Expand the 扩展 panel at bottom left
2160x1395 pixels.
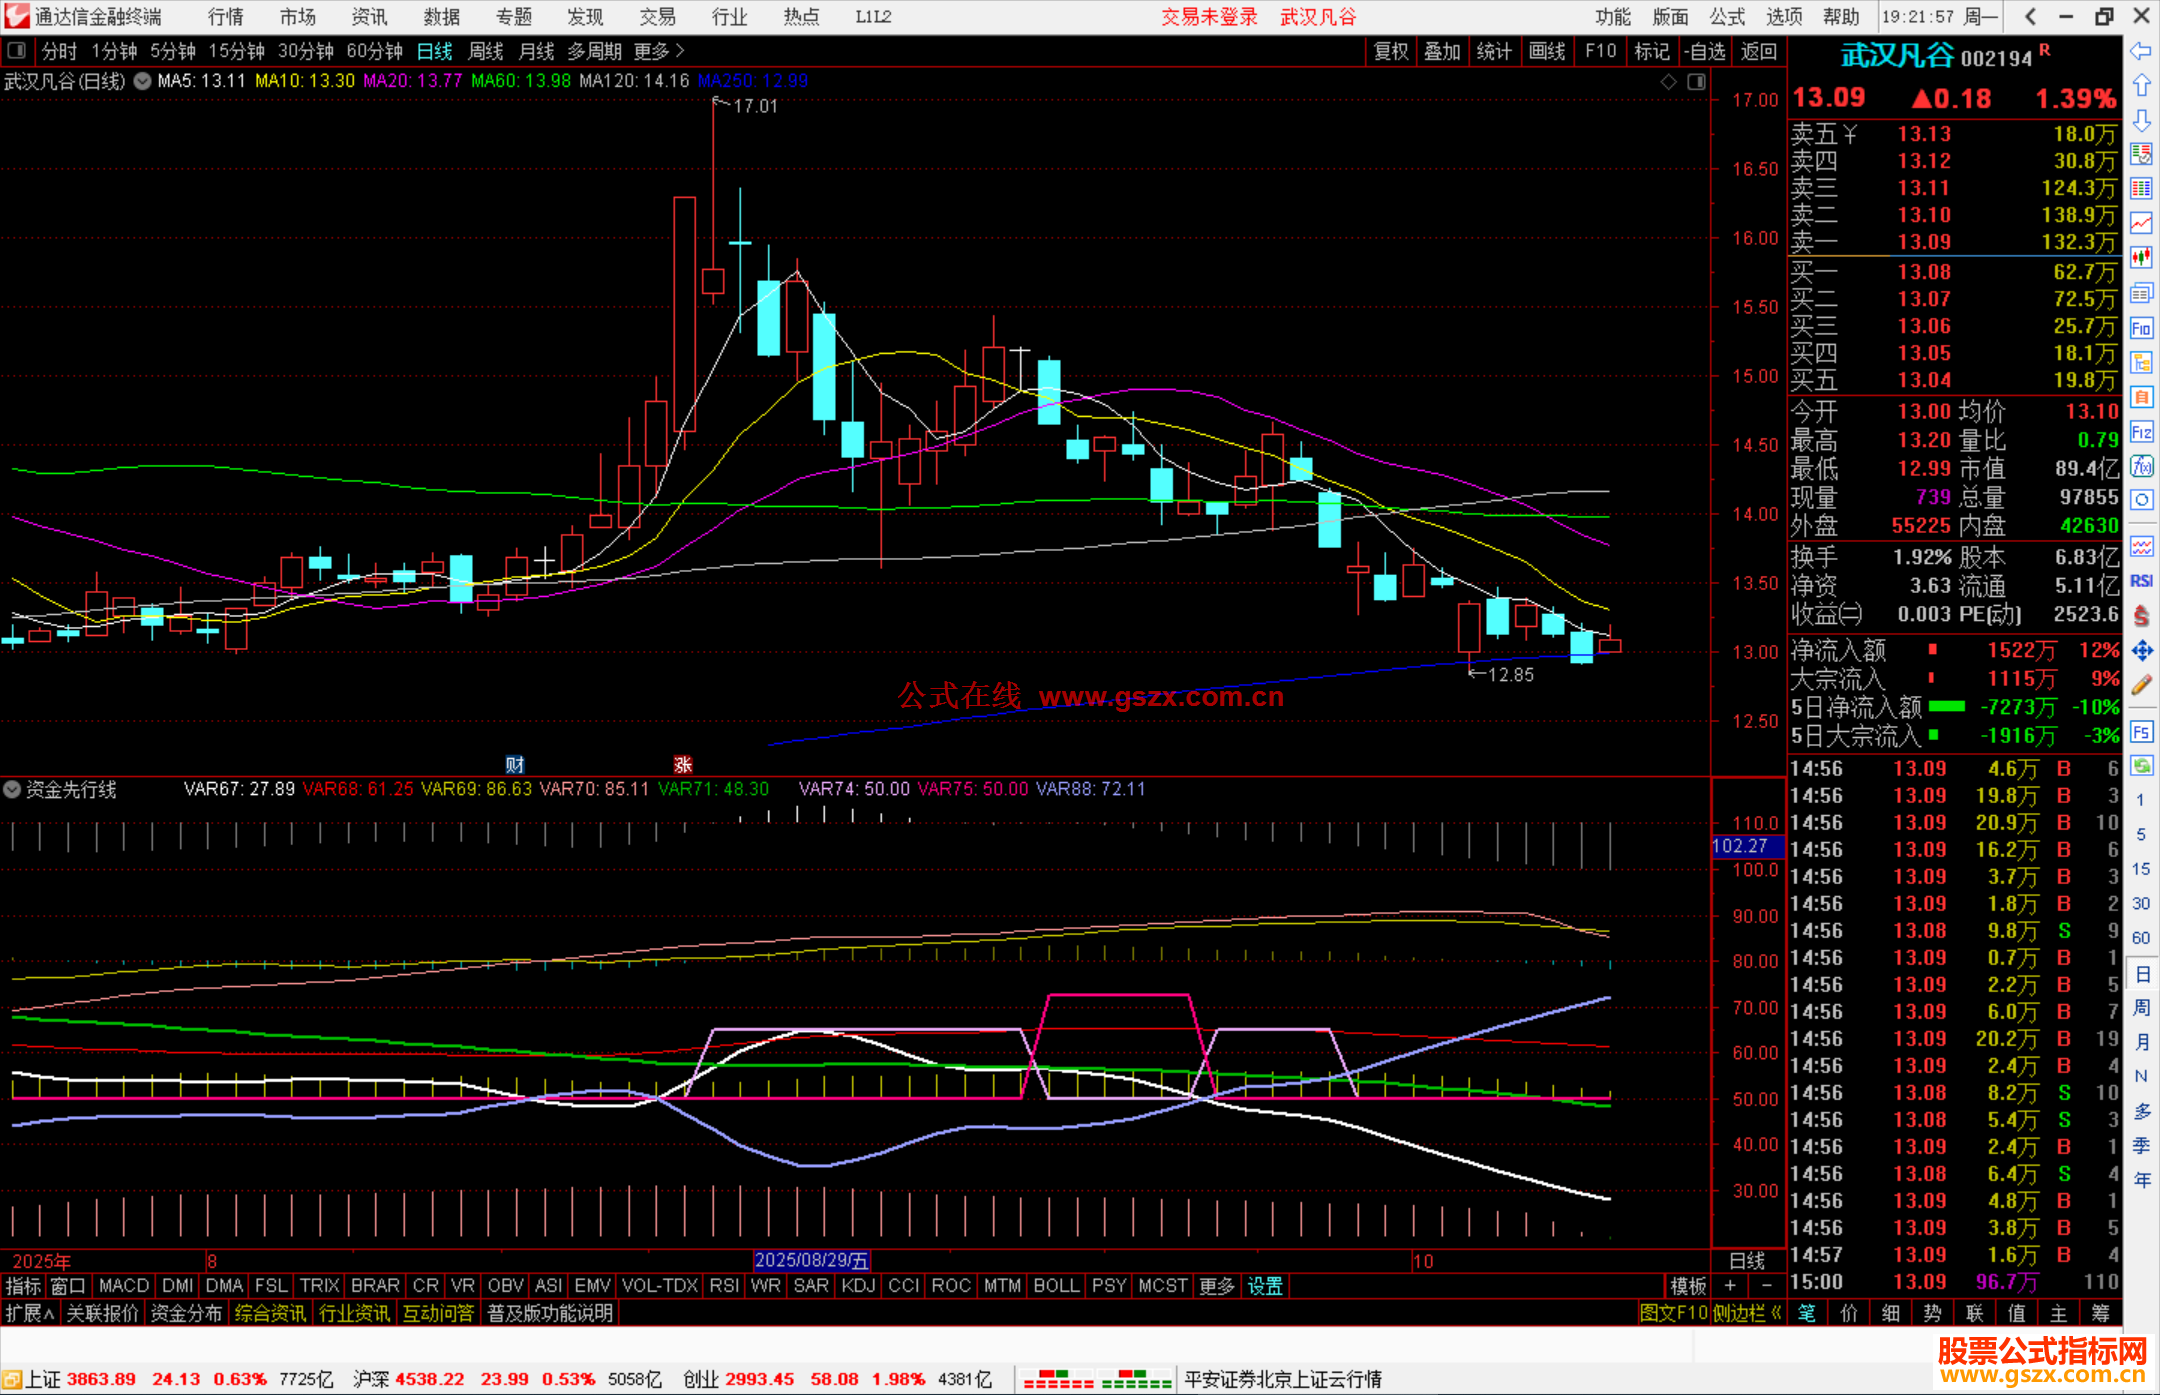pyautogui.click(x=30, y=1313)
